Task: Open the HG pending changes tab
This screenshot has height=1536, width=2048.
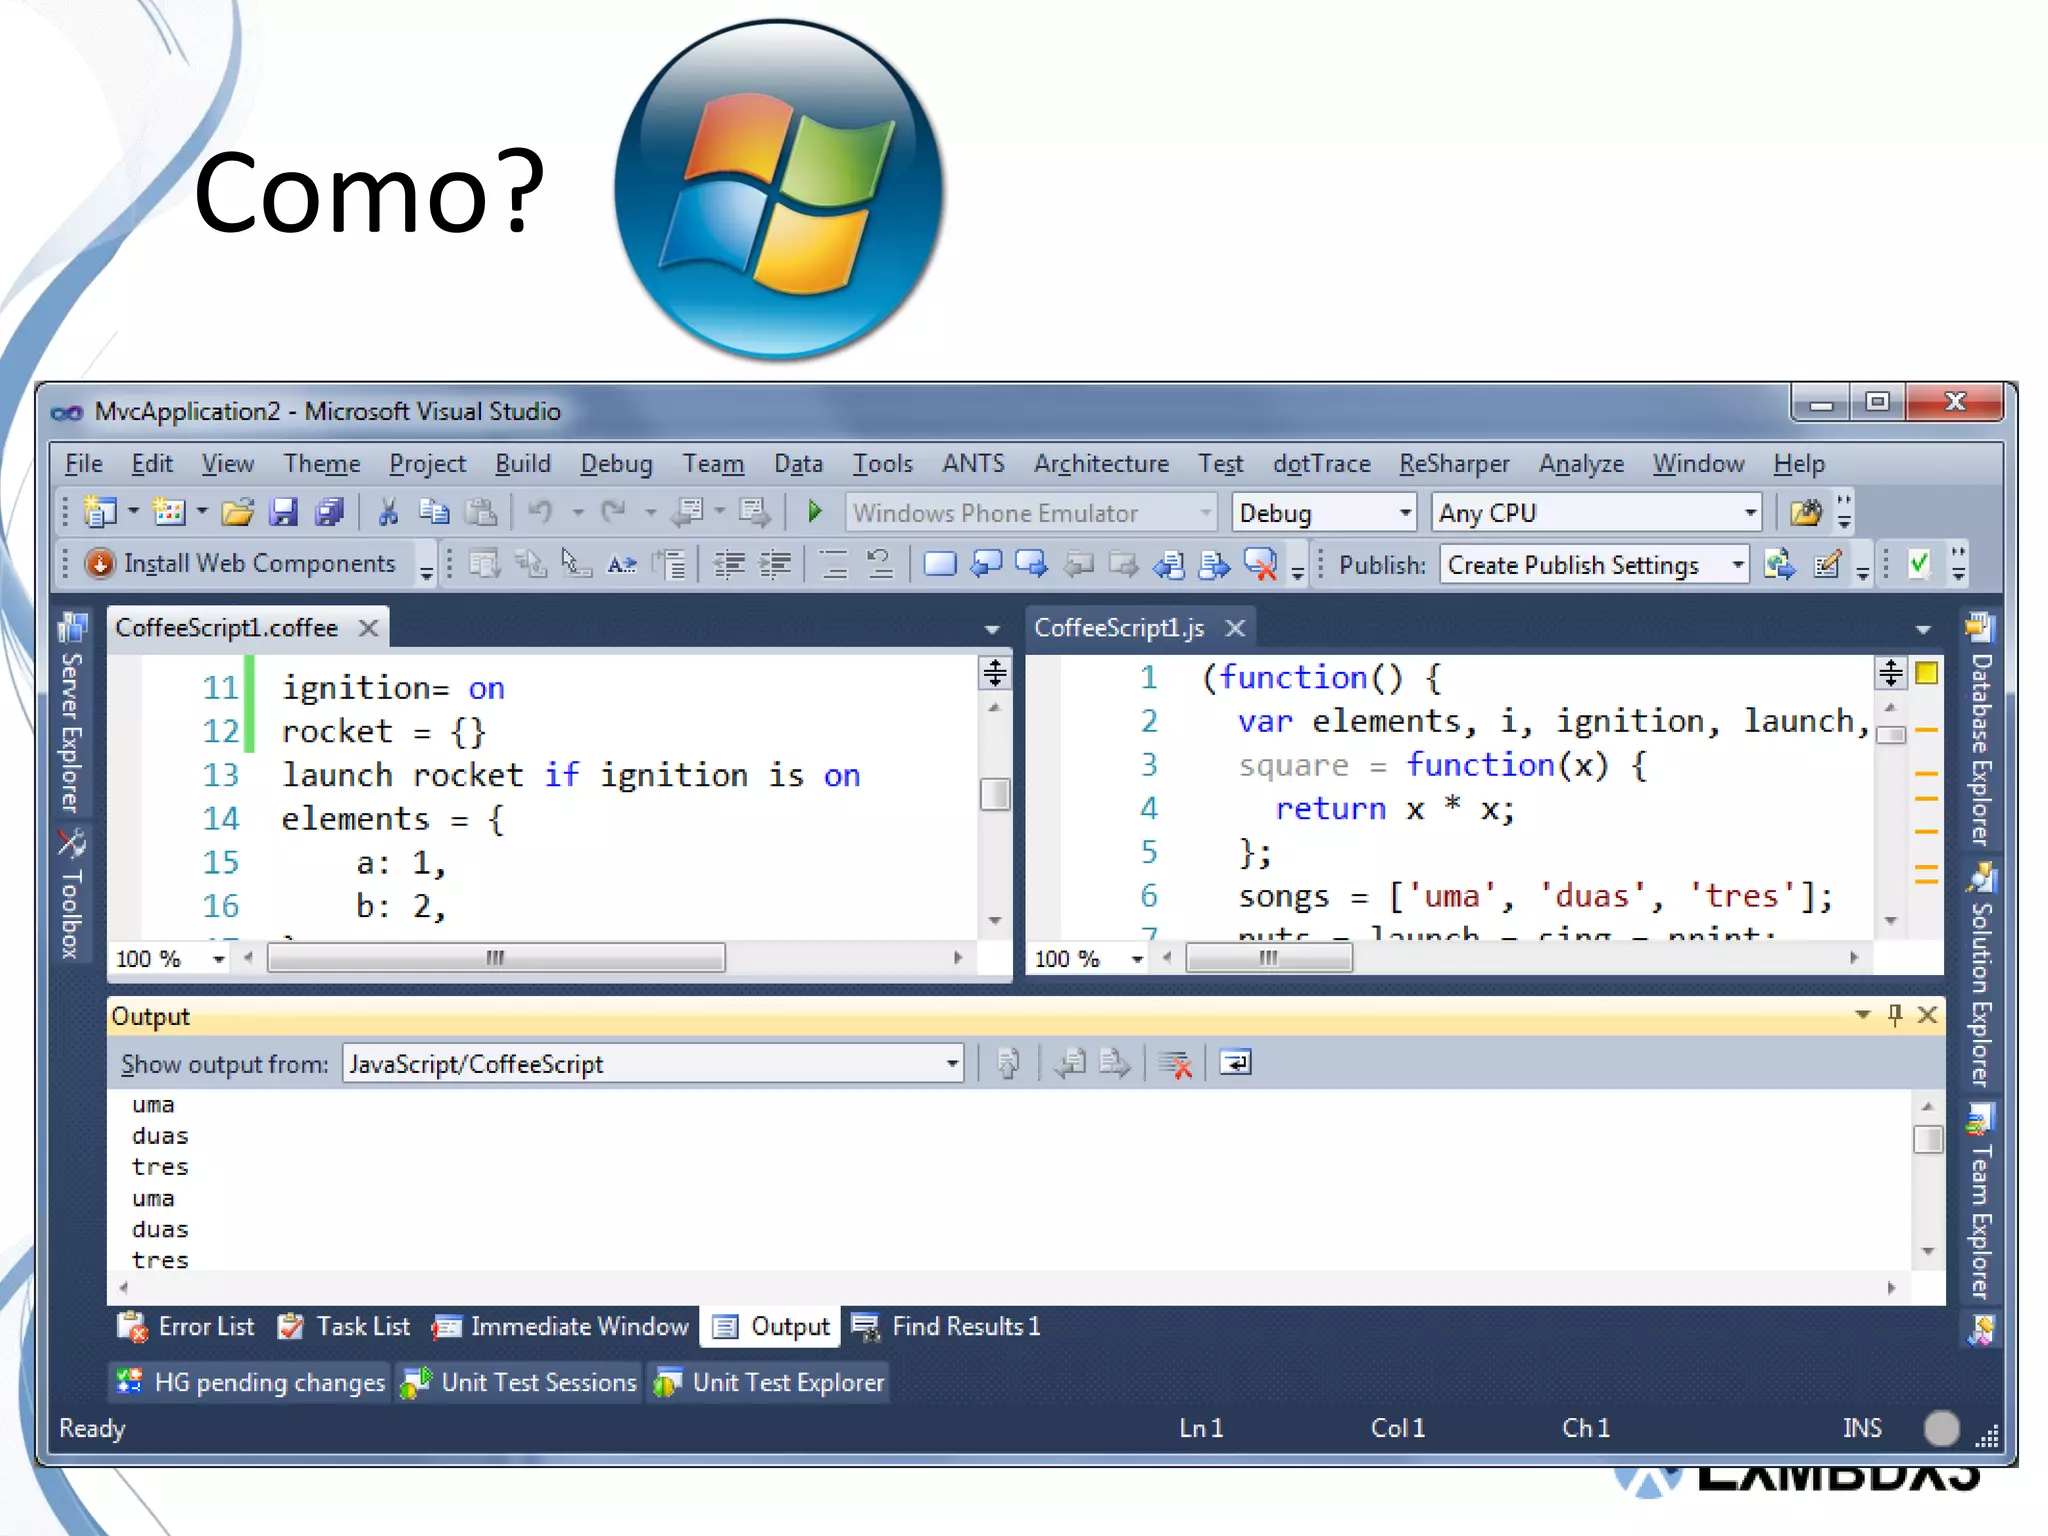Action: coord(250,1383)
